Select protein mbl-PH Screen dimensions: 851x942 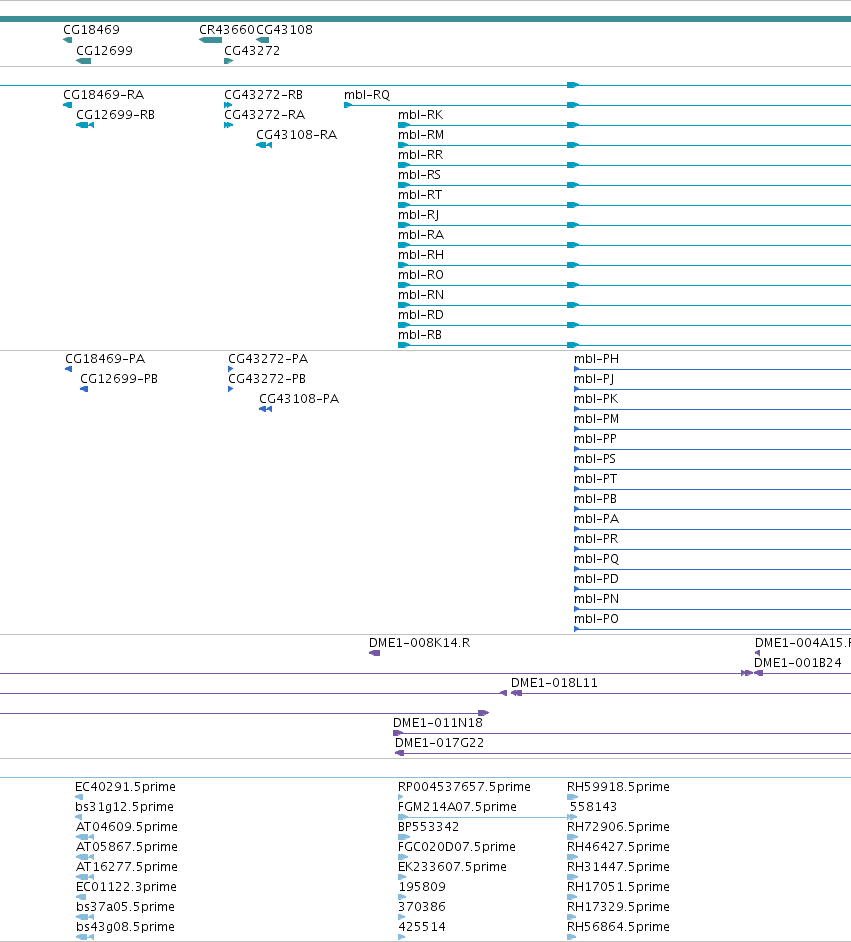point(596,359)
